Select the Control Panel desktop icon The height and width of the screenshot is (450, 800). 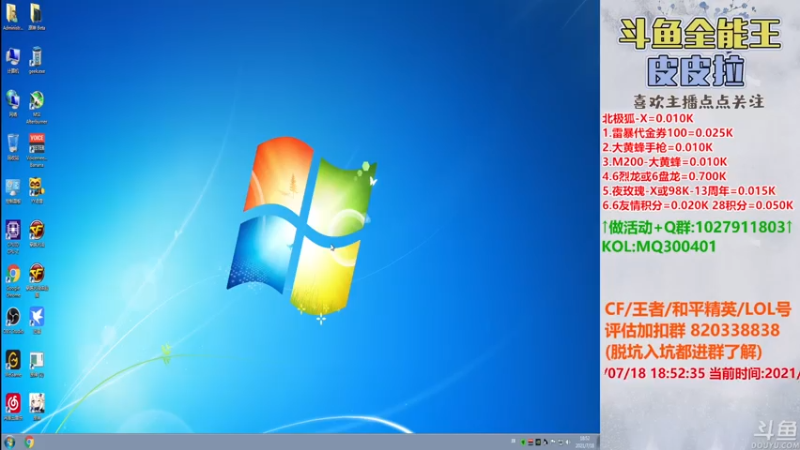point(12,191)
